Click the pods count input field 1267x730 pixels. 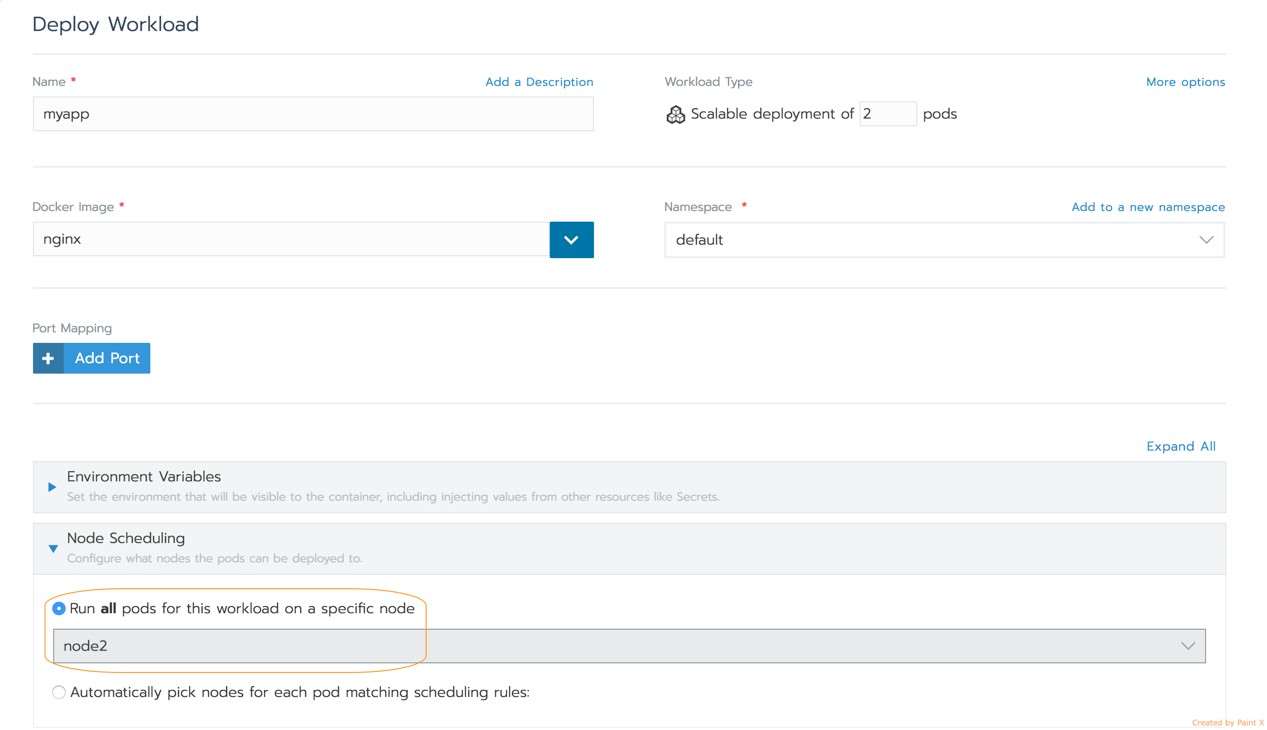tap(887, 114)
